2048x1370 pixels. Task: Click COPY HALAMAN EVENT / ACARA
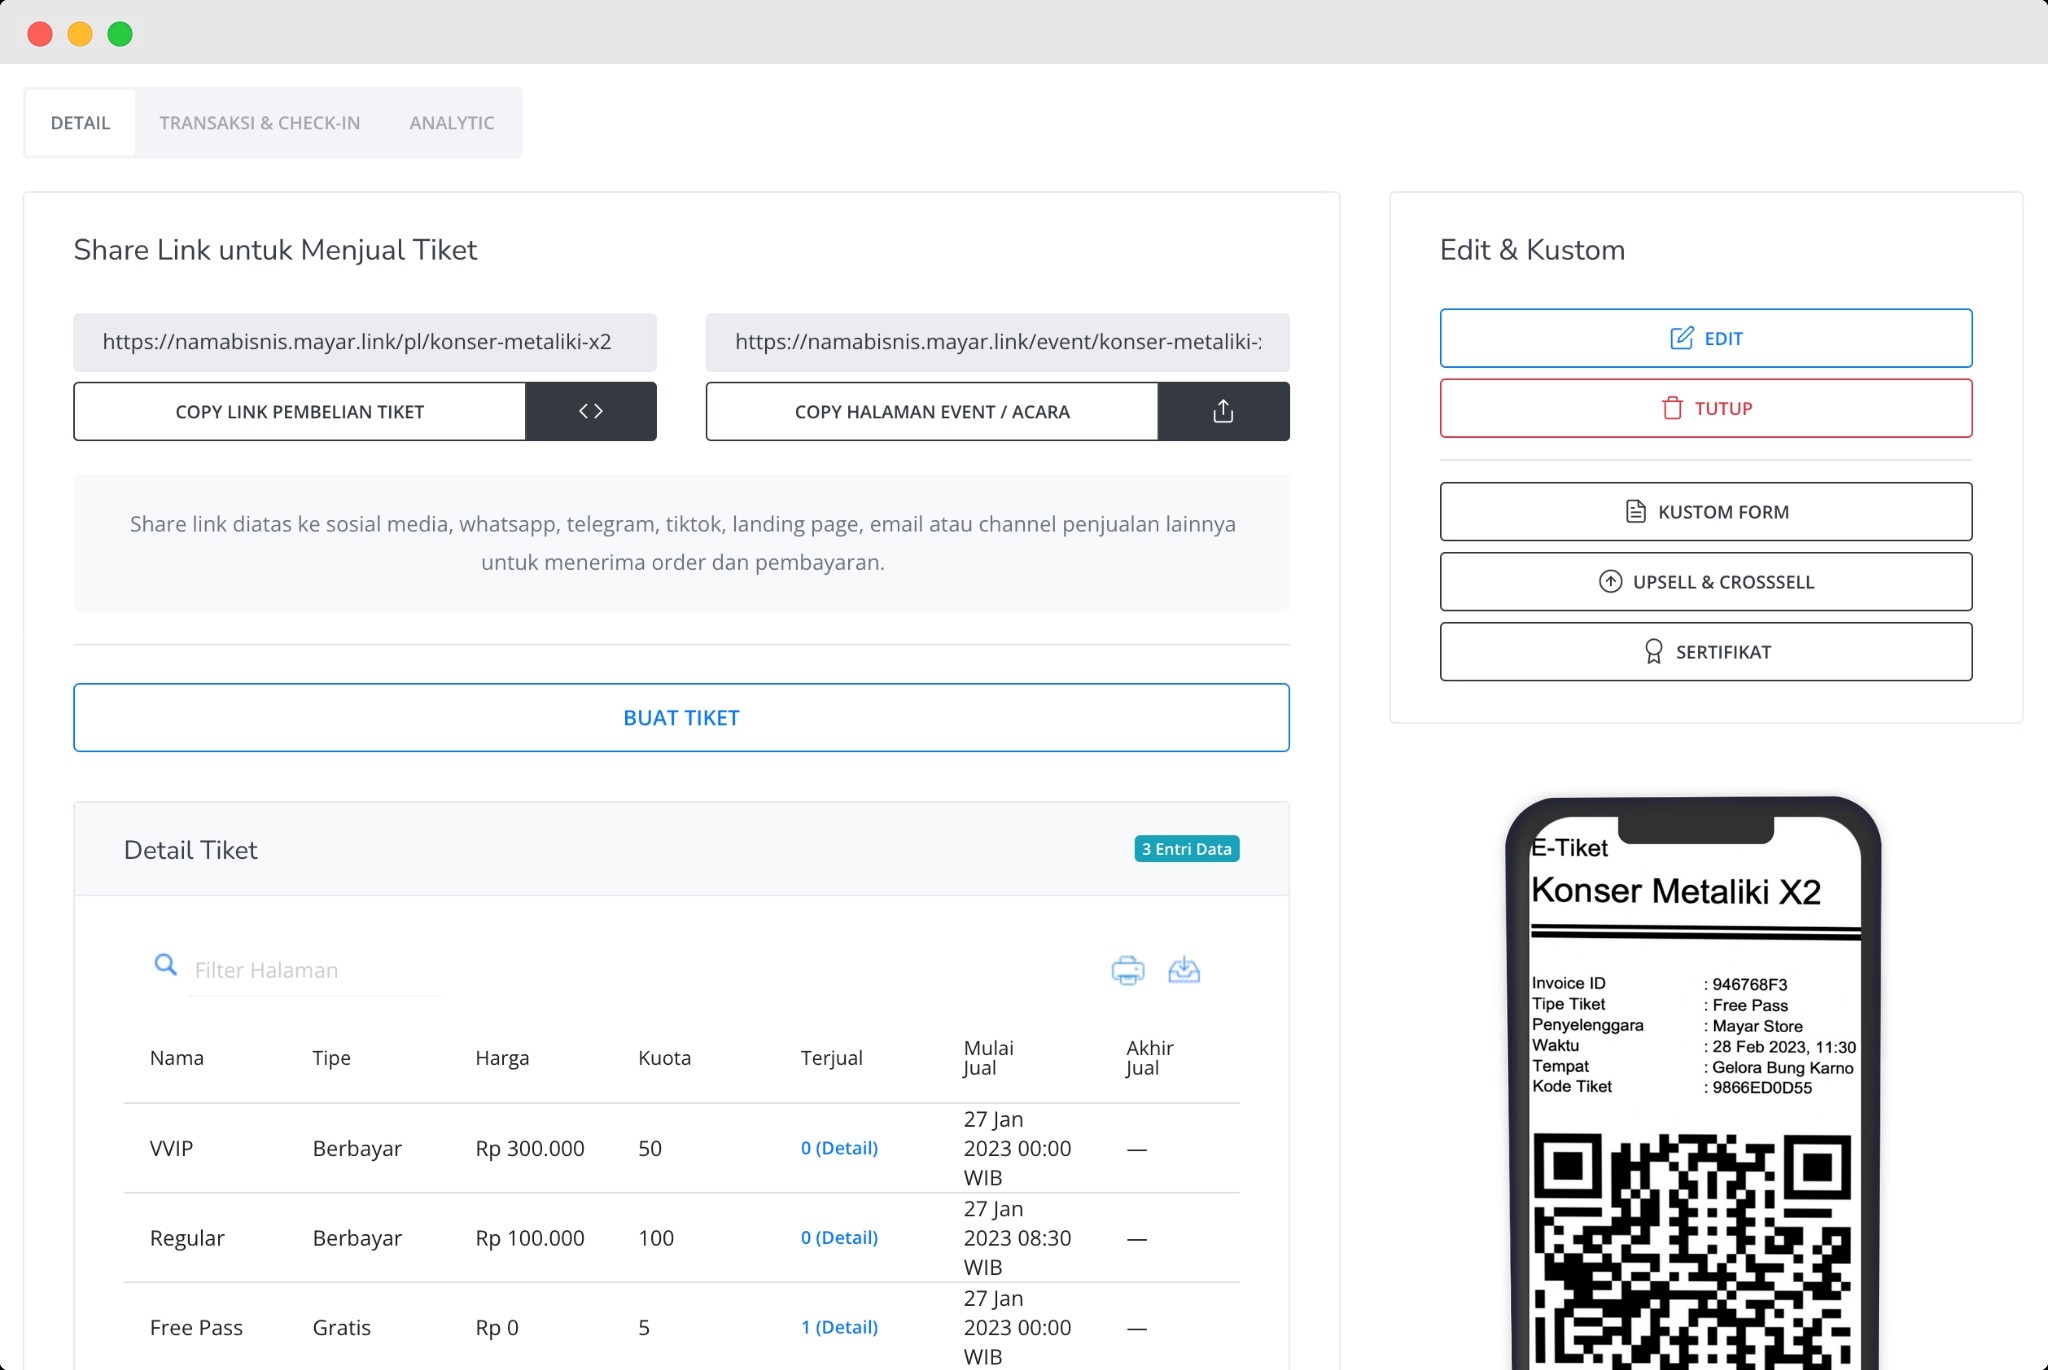(931, 411)
